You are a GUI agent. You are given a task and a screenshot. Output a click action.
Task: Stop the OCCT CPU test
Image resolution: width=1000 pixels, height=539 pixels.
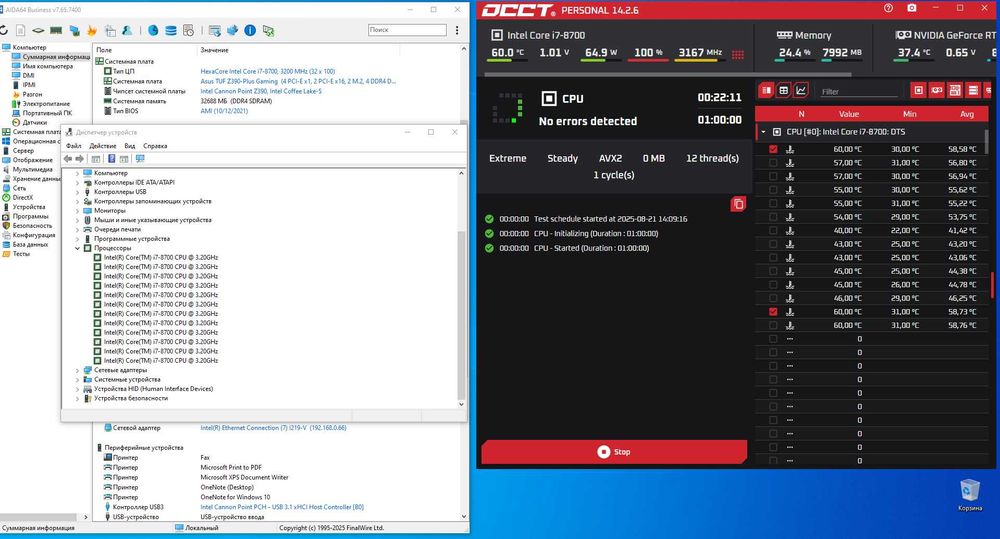click(614, 452)
